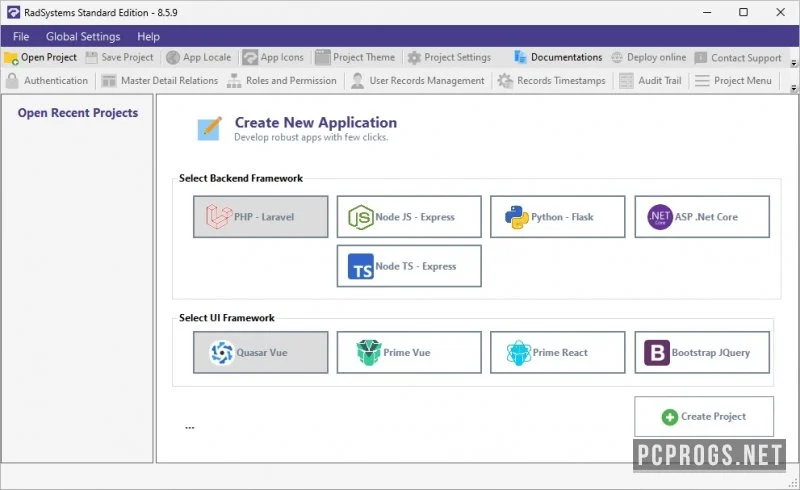Viewport: 800px width, 490px height.
Task: Open Project Settings gear icon
Action: [414, 58]
